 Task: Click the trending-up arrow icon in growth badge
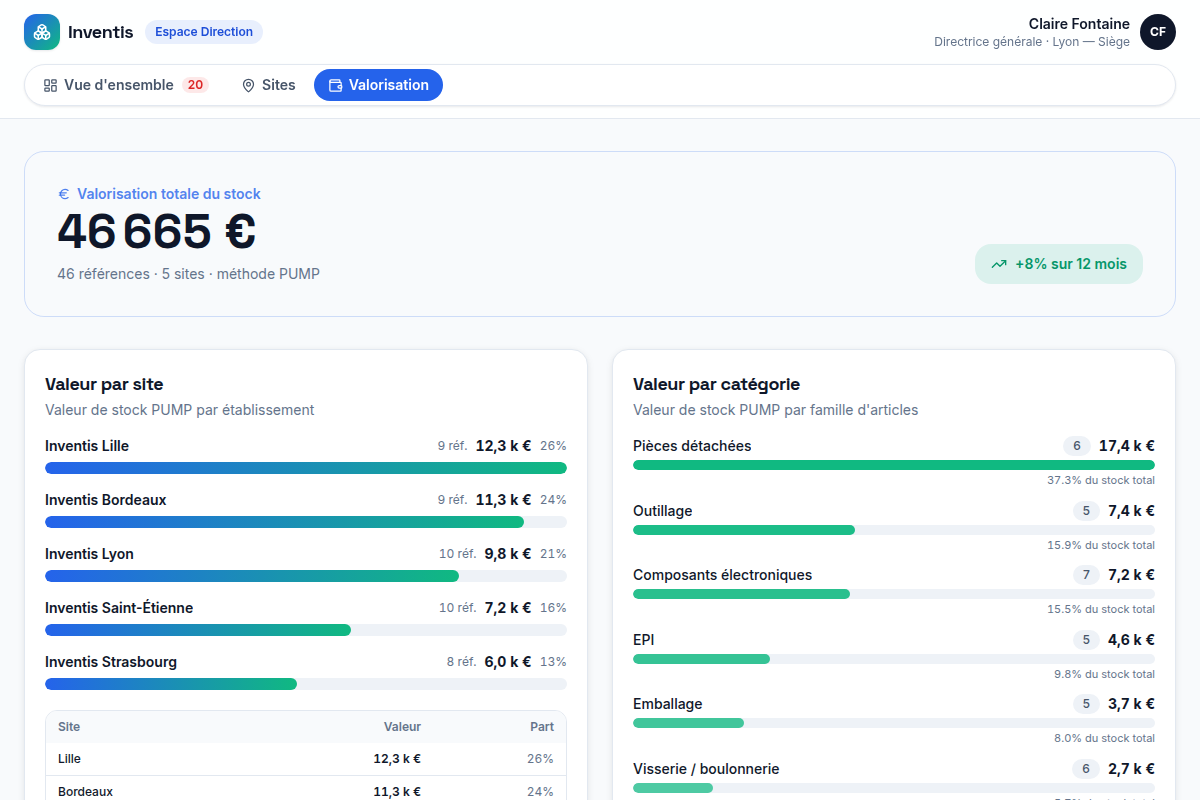click(999, 265)
